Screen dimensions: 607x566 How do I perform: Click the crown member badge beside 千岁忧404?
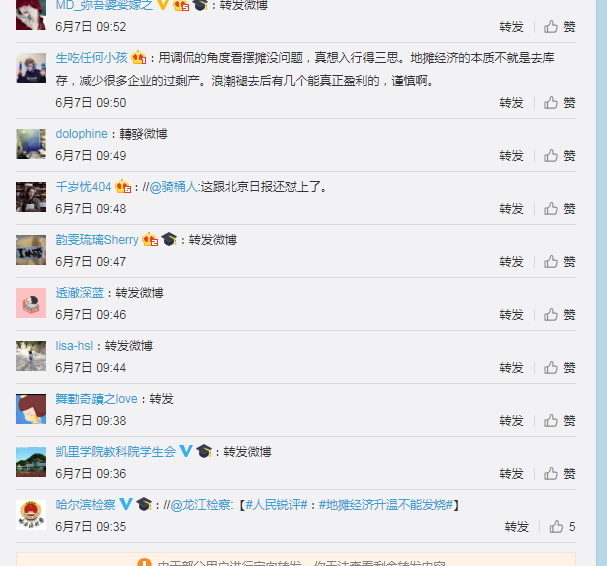pos(123,187)
